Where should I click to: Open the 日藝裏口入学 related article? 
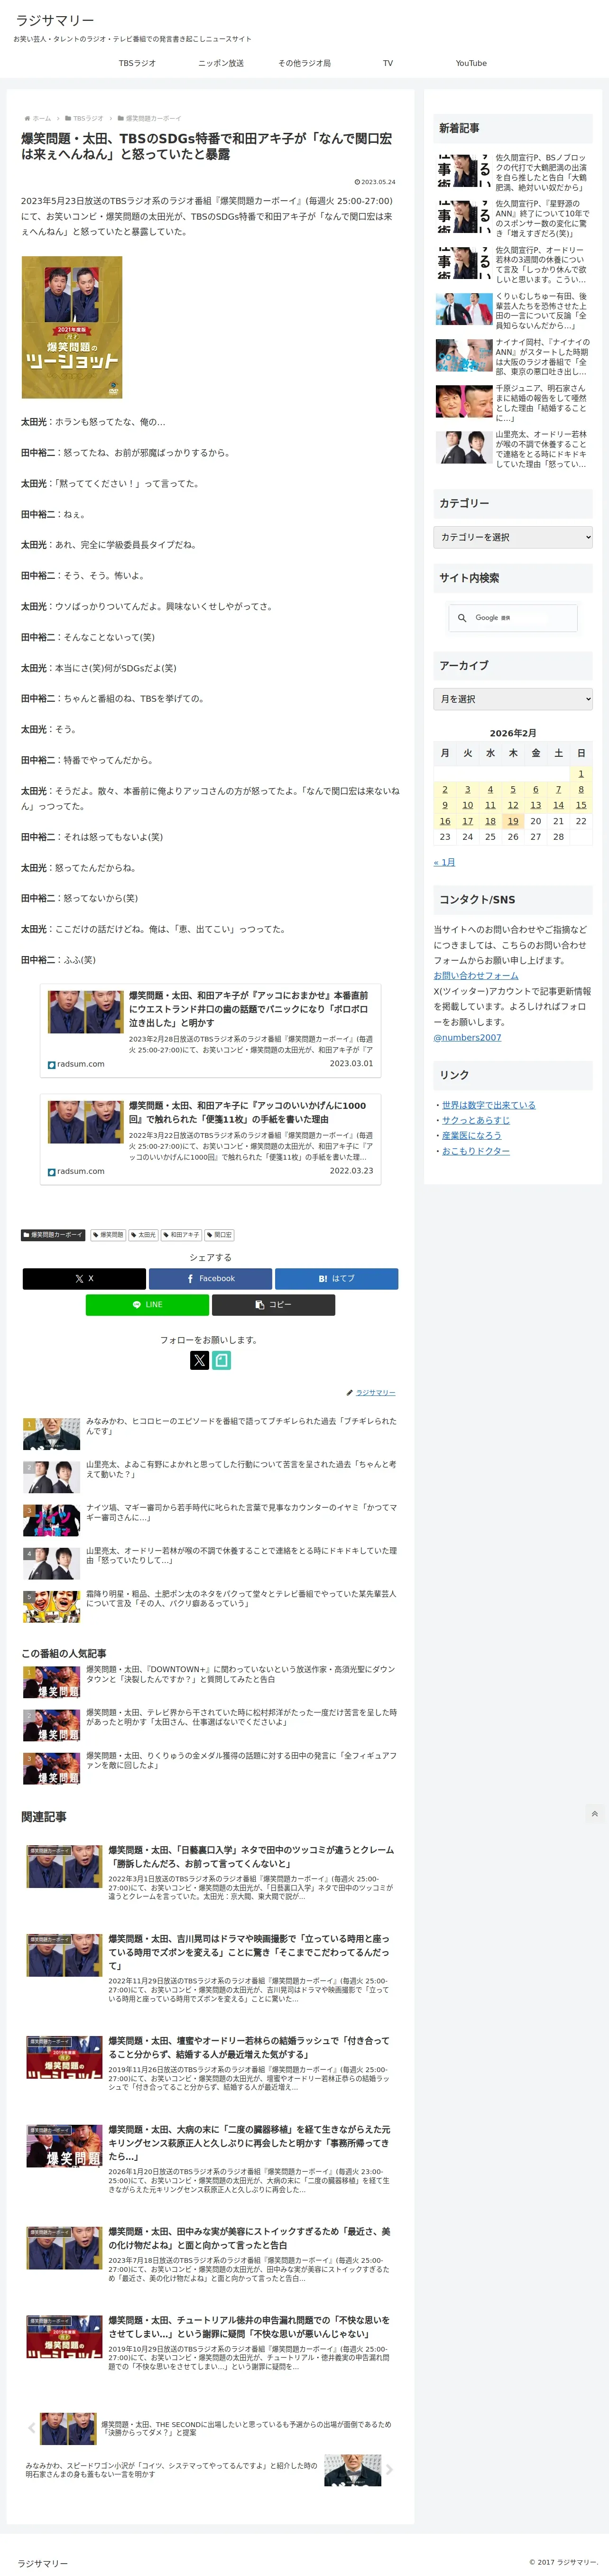(210, 1872)
